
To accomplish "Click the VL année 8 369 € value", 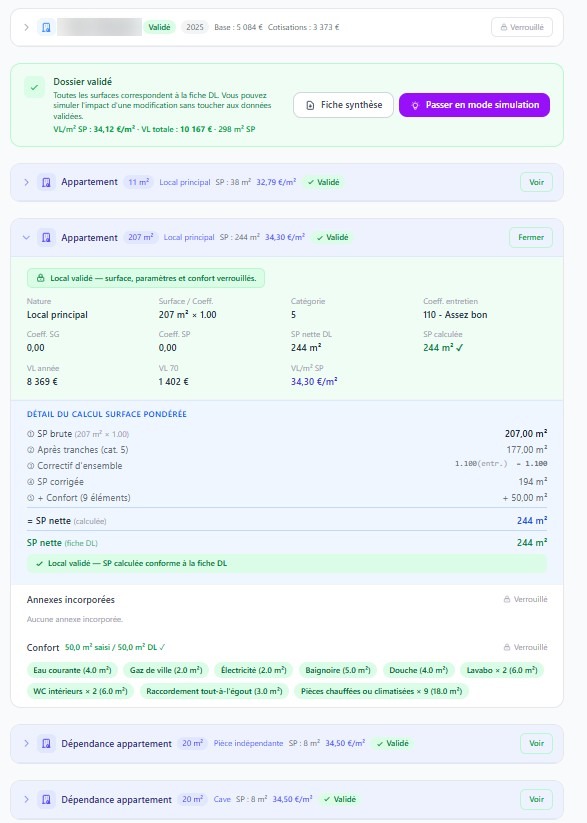I will (42, 382).
